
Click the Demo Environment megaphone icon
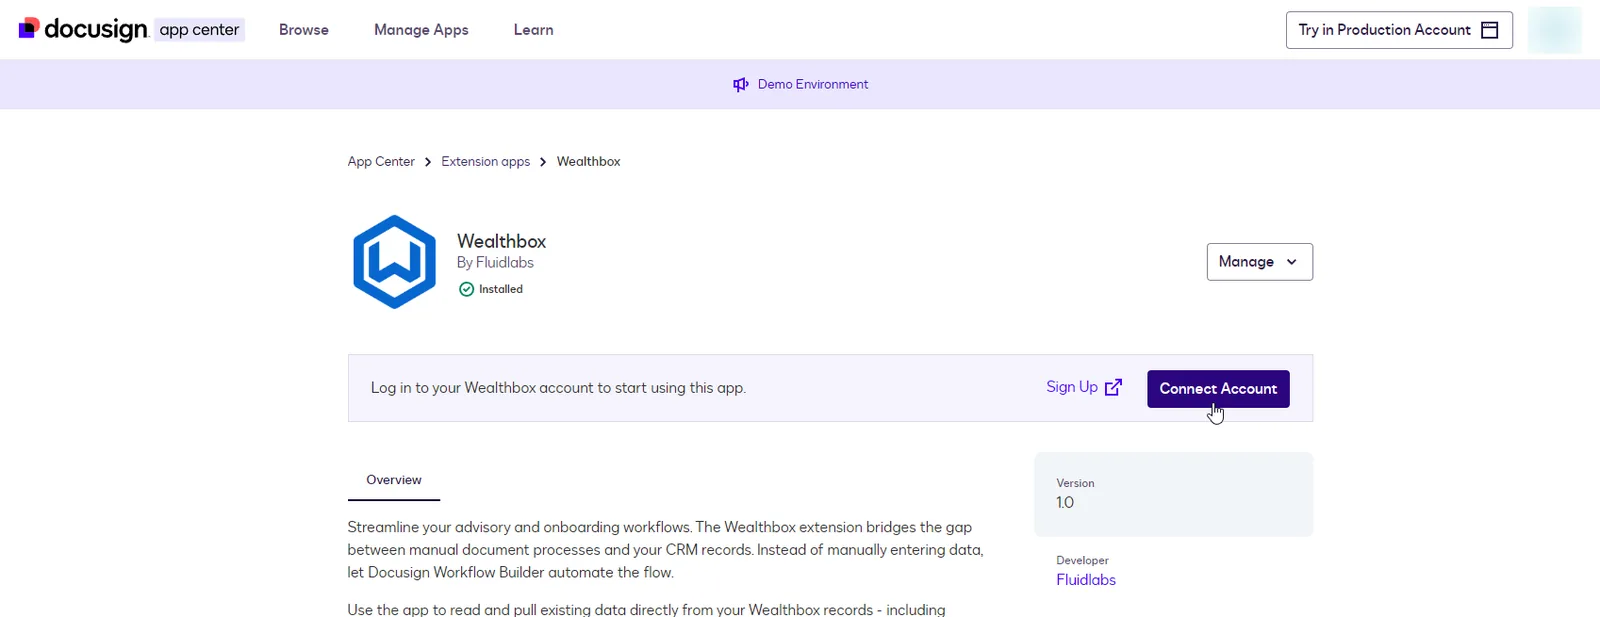(x=741, y=85)
